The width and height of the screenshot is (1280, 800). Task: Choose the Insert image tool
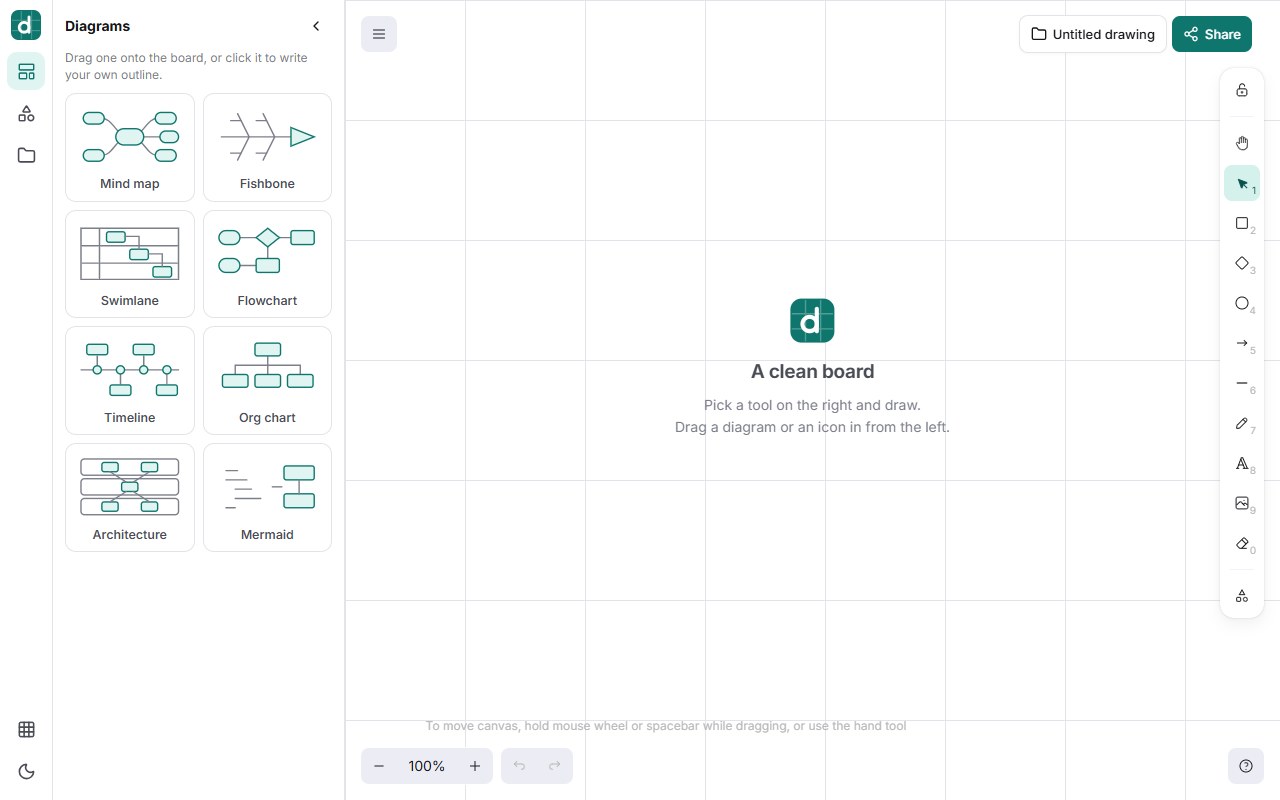coord(1242,503)
